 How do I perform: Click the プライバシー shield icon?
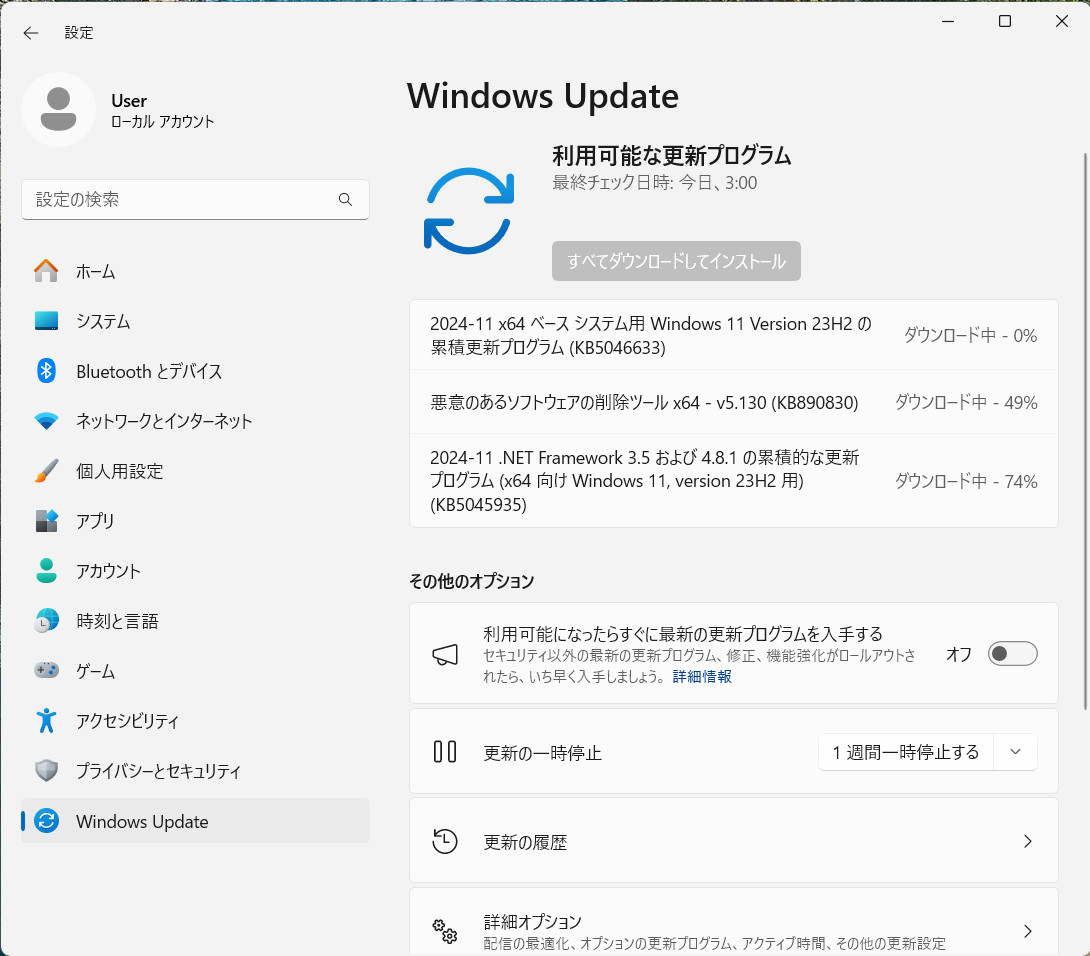point(47,770)
